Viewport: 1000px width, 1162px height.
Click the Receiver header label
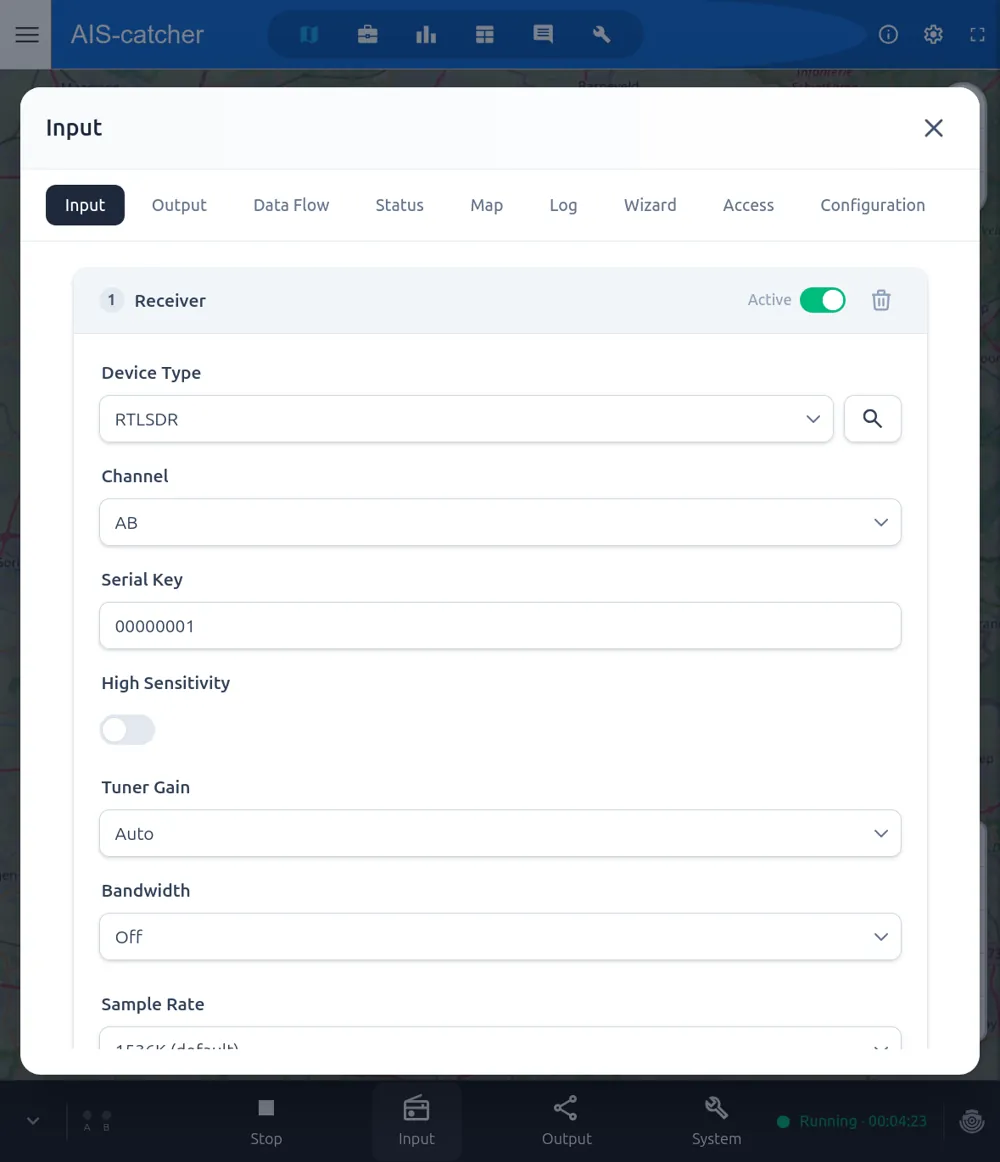pos(170,301)
